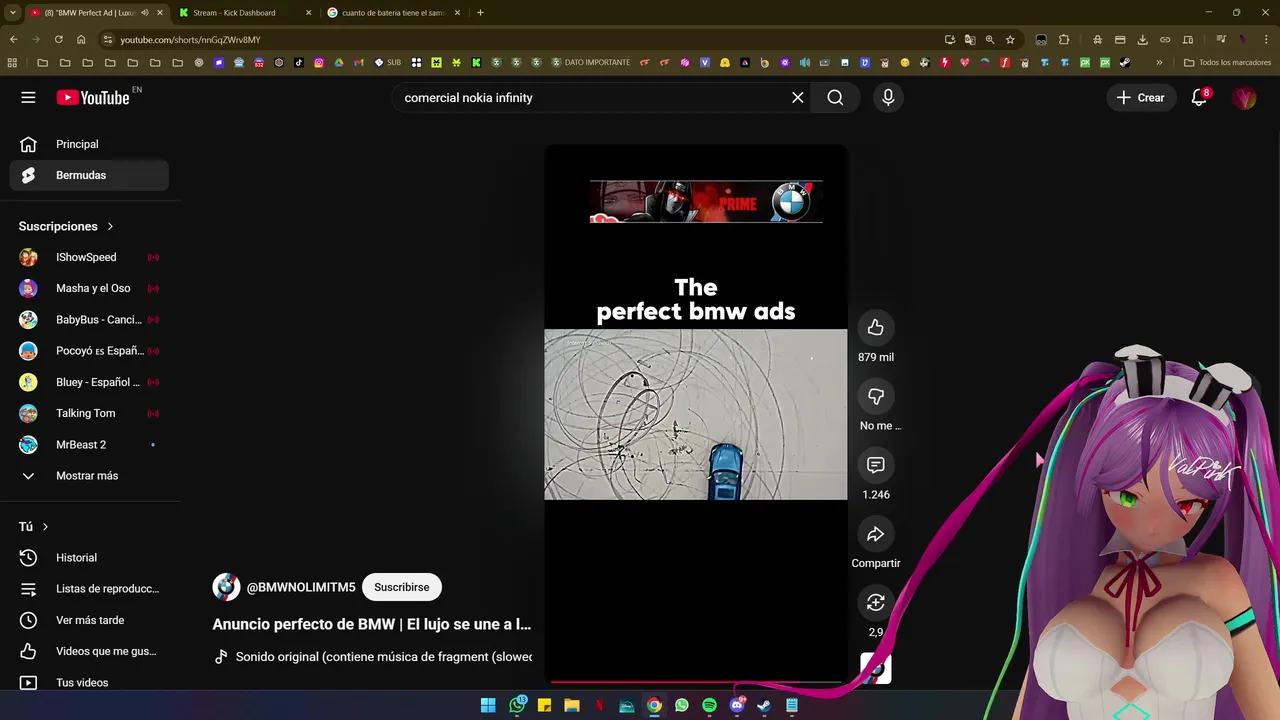
Task: Select Principal in the sidebar
Action: coord(89,144)
